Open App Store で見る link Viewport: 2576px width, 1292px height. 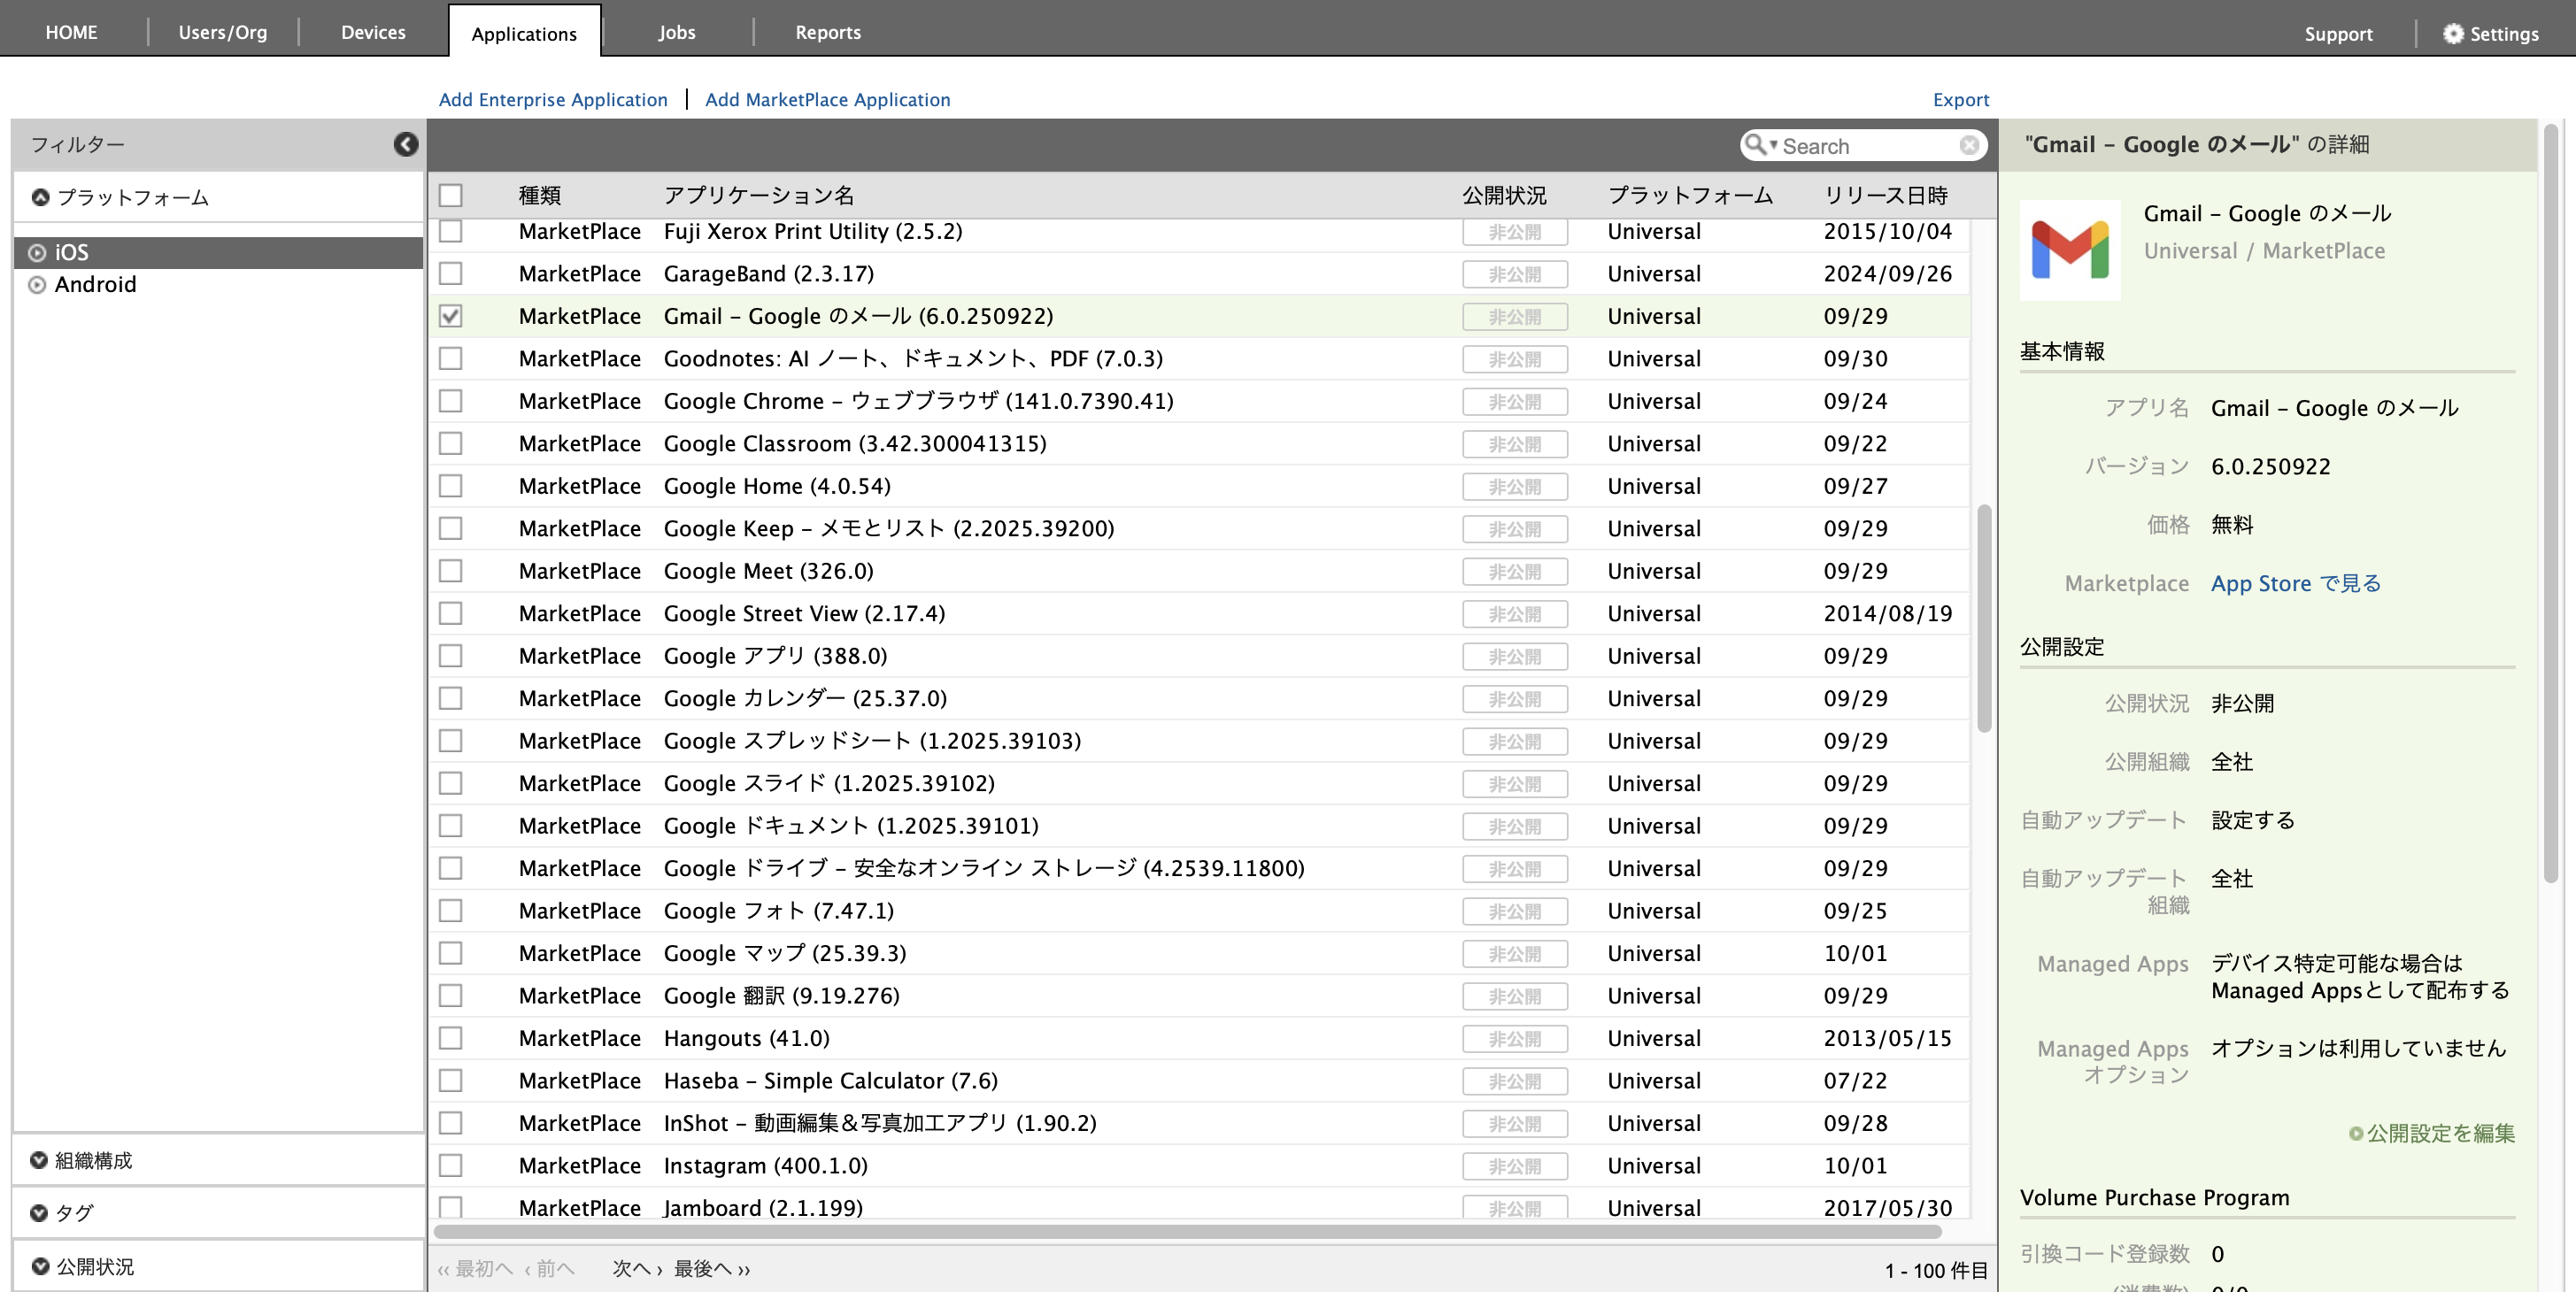click(x=2295, y=583)
